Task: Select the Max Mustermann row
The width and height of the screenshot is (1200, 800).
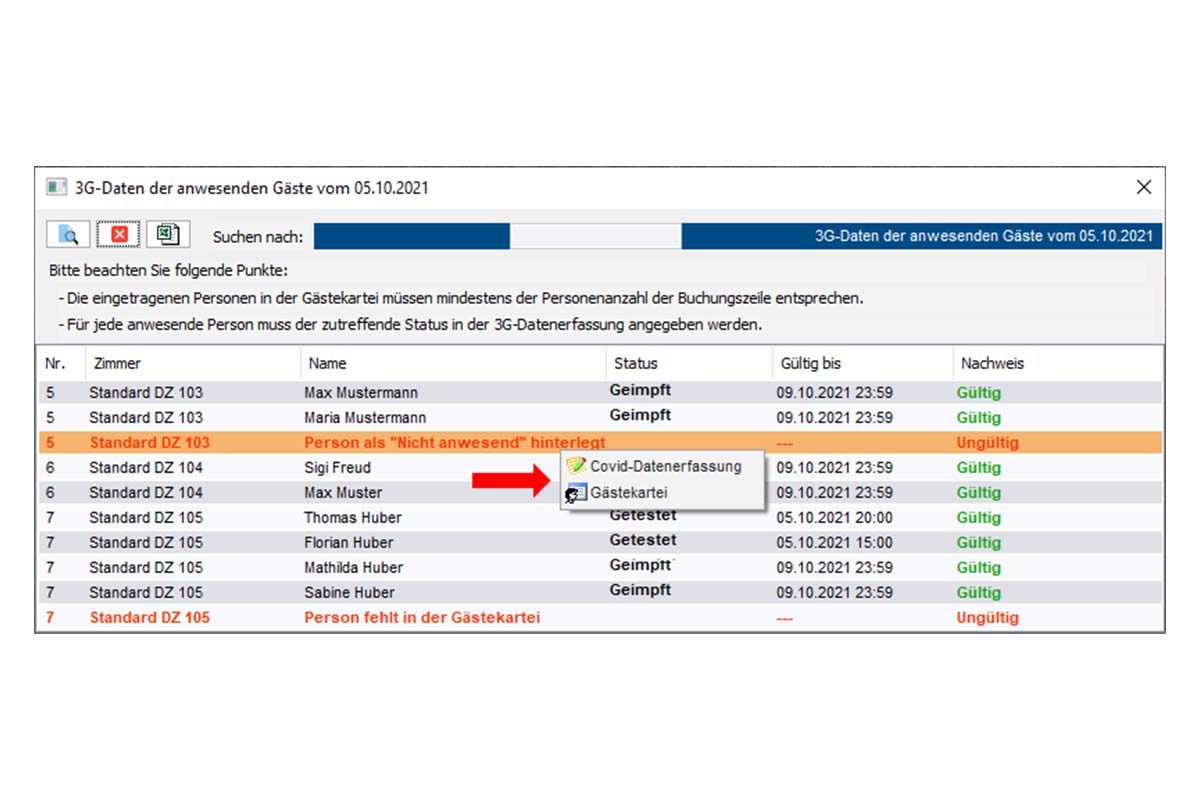Action: 361,393
